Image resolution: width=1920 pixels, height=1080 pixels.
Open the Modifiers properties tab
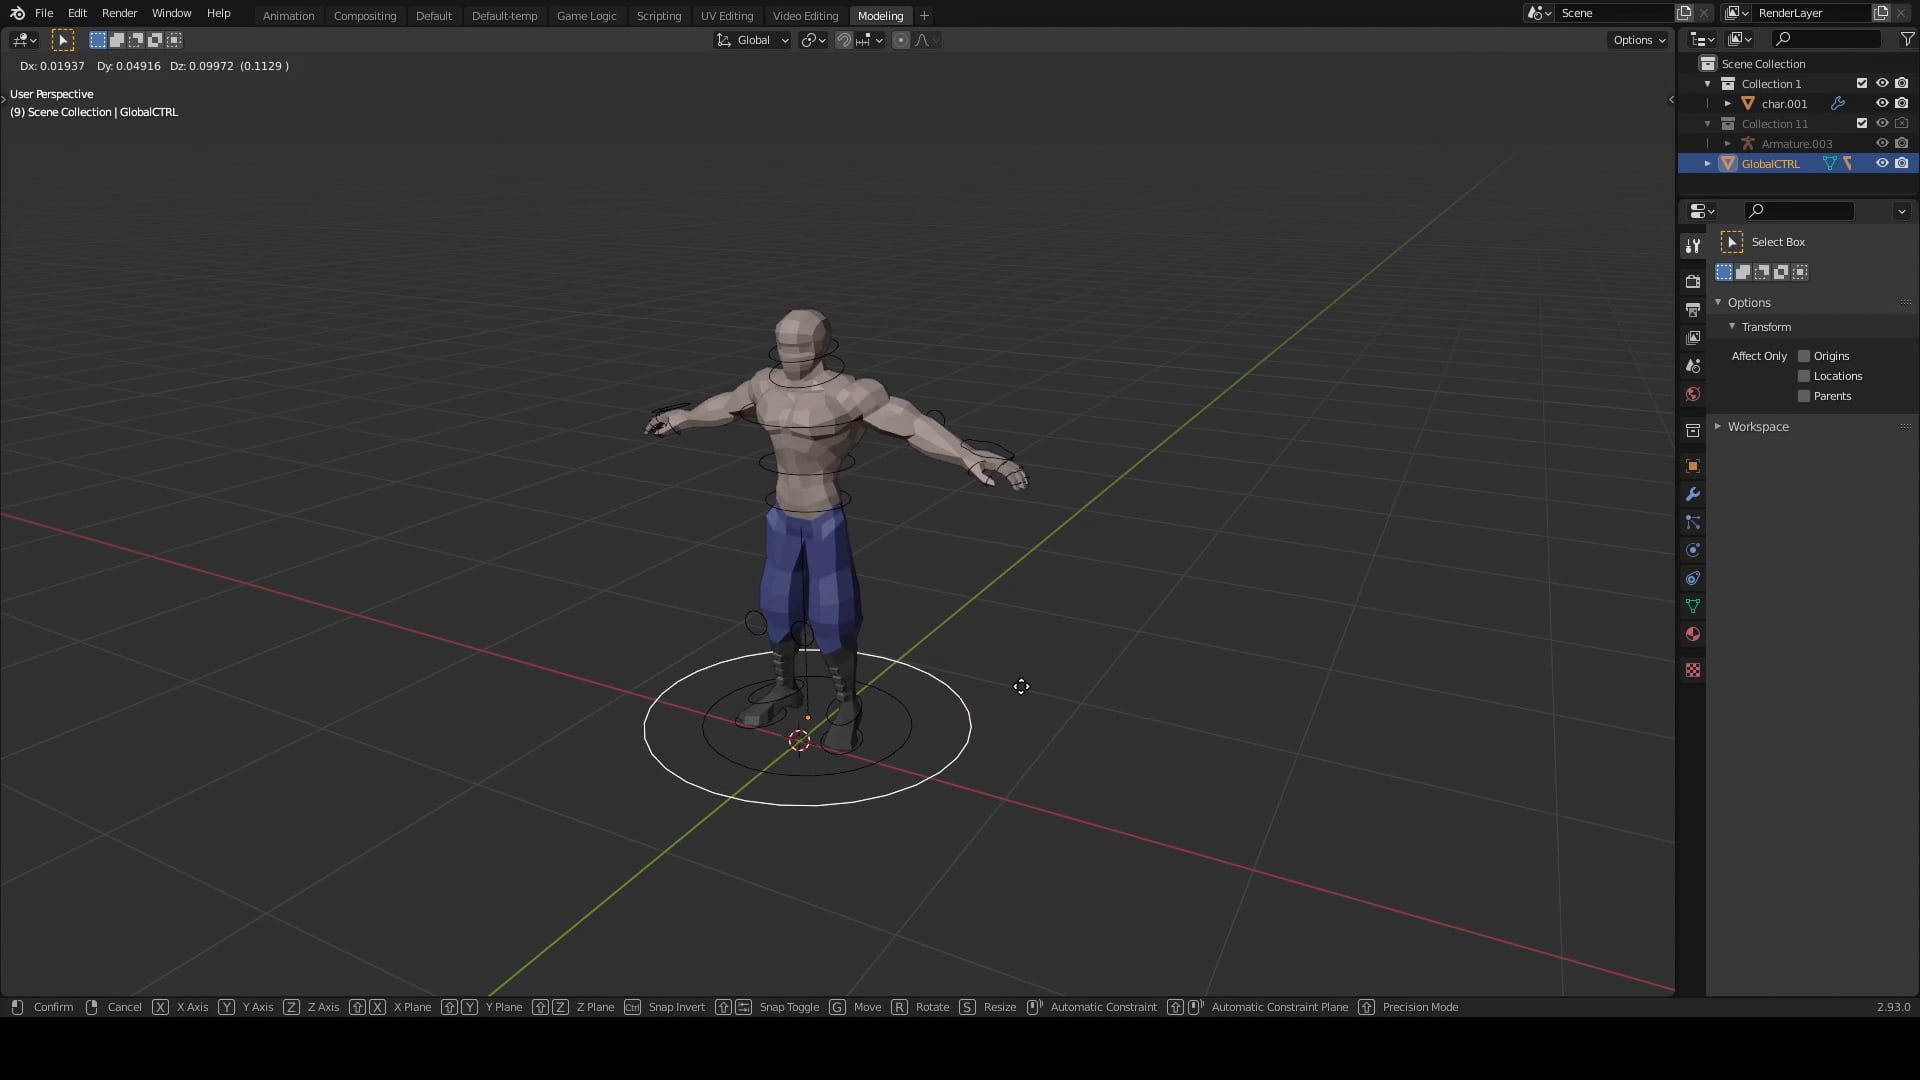1692,494
